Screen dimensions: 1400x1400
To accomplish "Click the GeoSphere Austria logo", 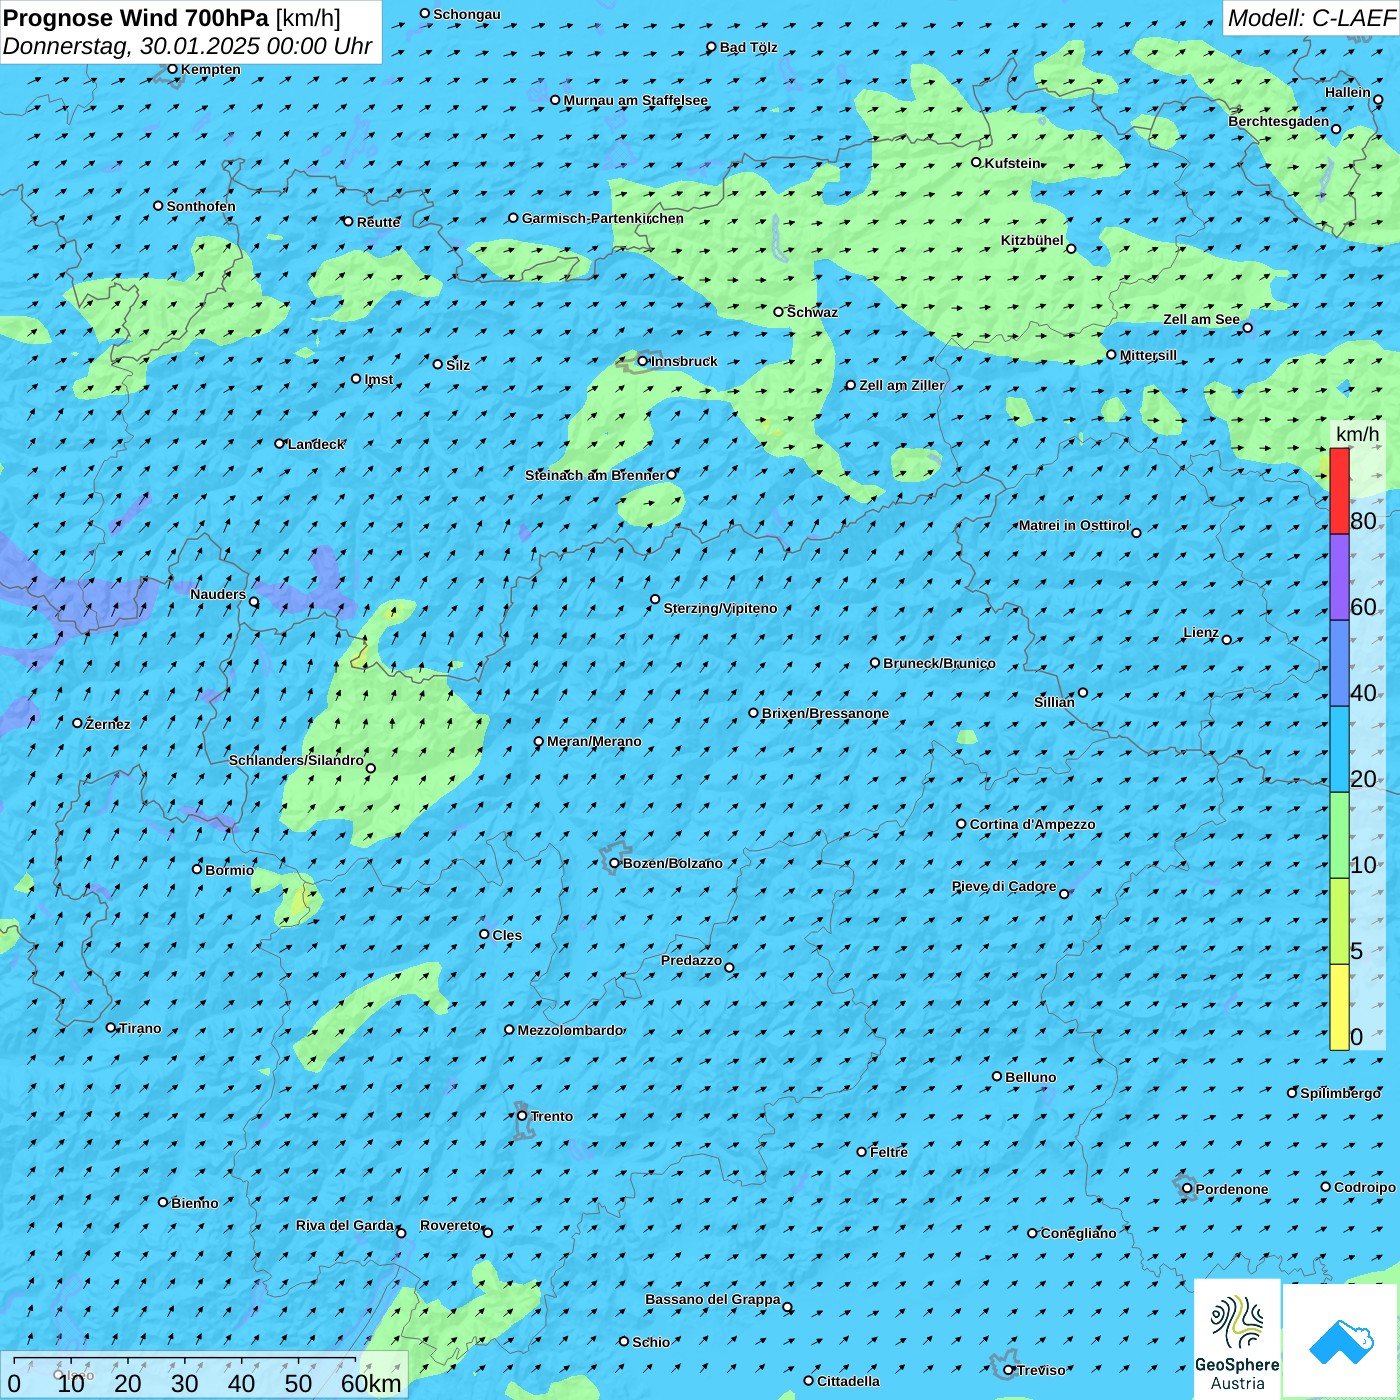I will (1237, 1339).
